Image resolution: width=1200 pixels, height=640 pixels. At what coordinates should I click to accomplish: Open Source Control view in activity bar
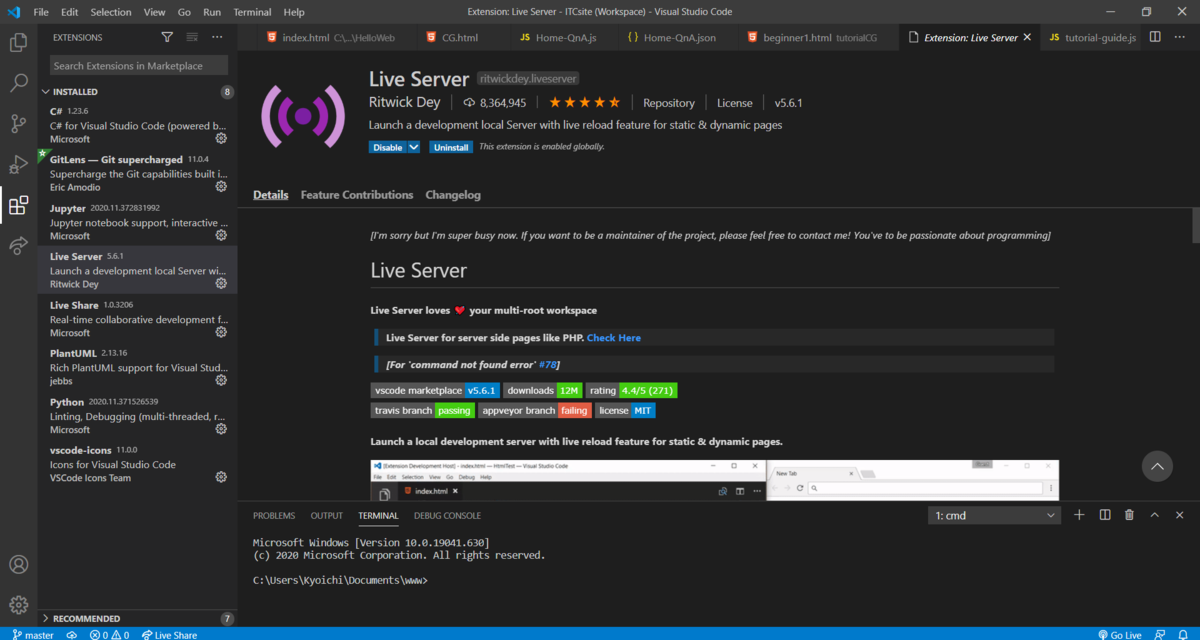click(18, 124)
